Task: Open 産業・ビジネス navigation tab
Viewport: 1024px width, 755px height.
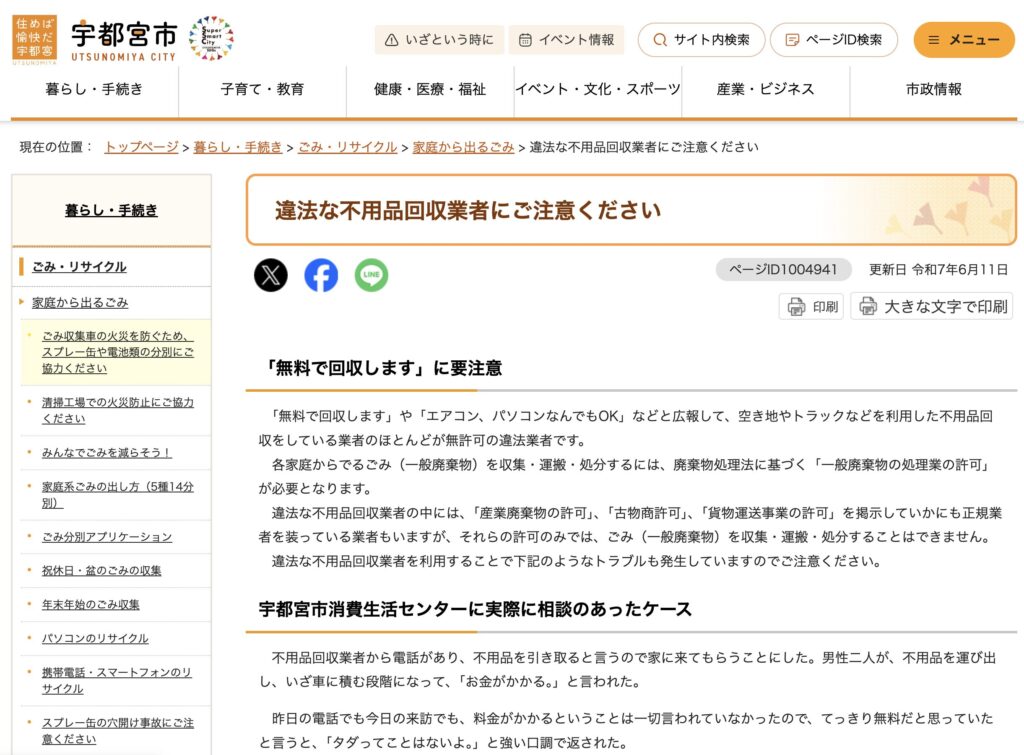Action: (765, 89)
